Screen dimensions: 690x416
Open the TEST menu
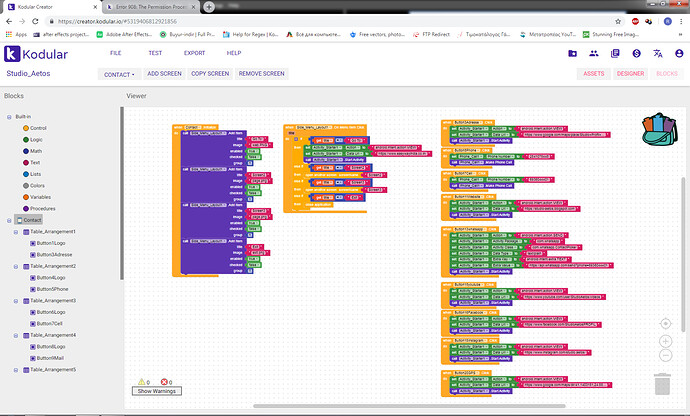(x=155, y=53)
